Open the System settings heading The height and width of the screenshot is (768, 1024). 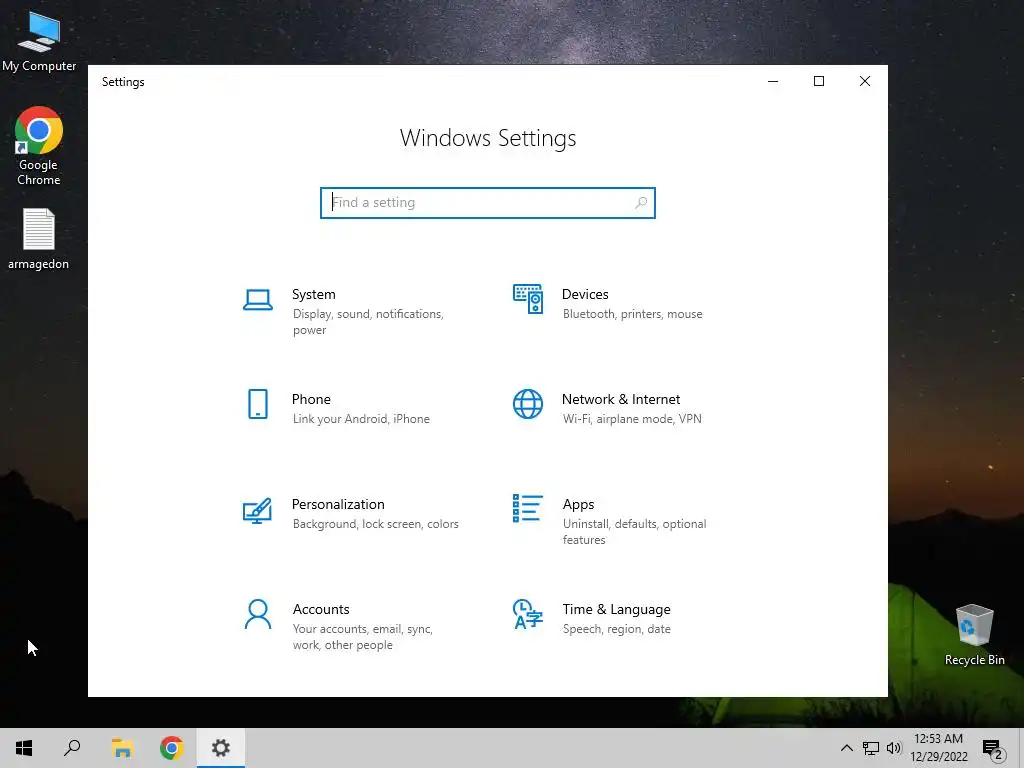coord(313,295)
